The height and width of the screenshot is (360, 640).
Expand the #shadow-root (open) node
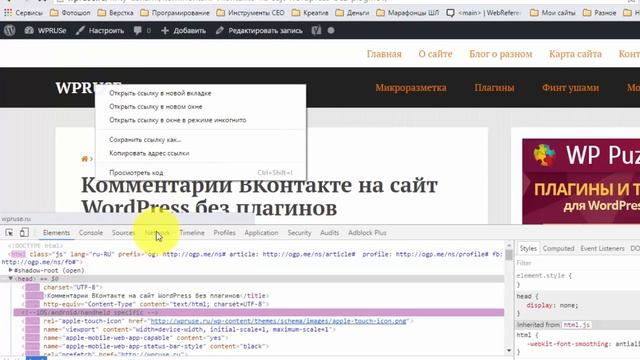click(x=11, y=270)
